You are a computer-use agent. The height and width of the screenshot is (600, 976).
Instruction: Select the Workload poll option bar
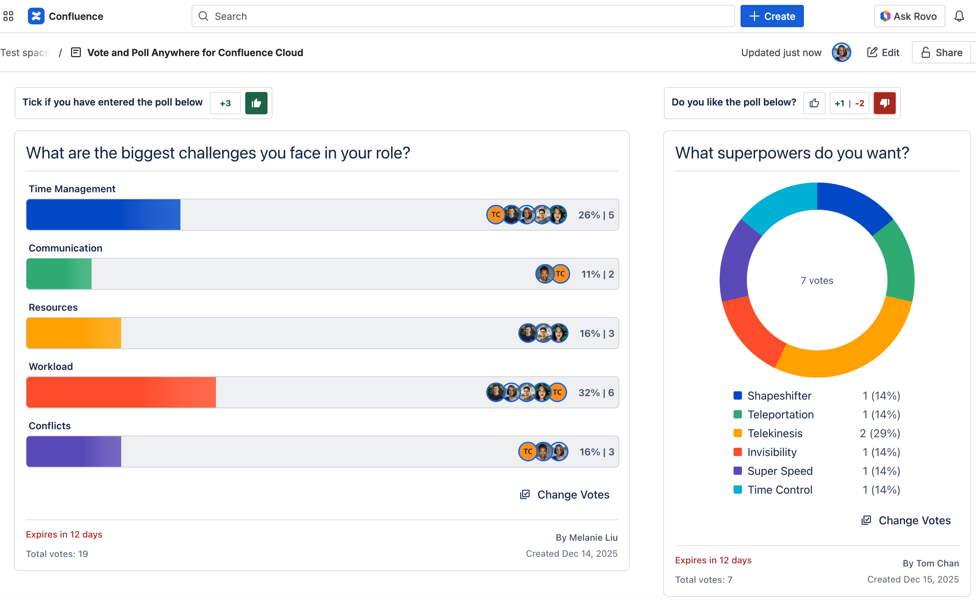[322, 393]
